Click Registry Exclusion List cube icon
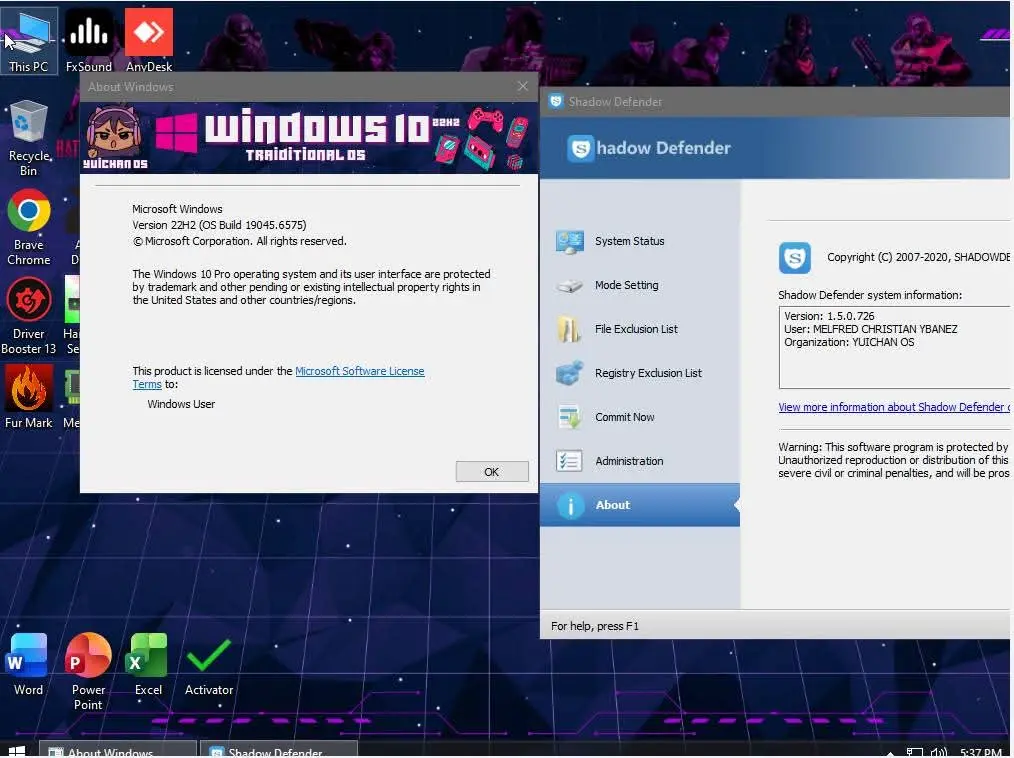This screenshot has height=758, width=1014. (570, 373)
